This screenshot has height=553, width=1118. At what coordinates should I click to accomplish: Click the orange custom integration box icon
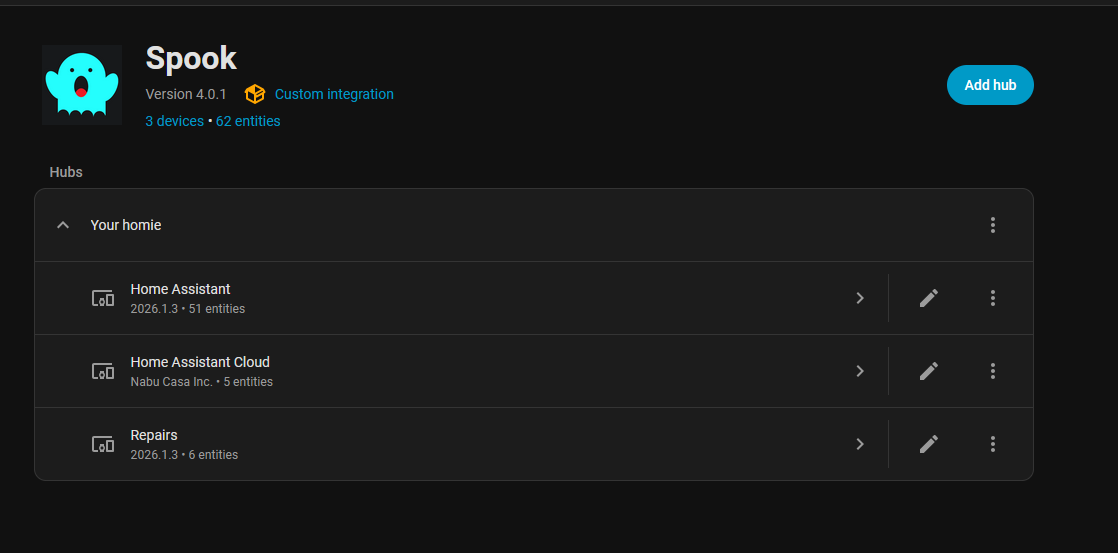[255, 94]
